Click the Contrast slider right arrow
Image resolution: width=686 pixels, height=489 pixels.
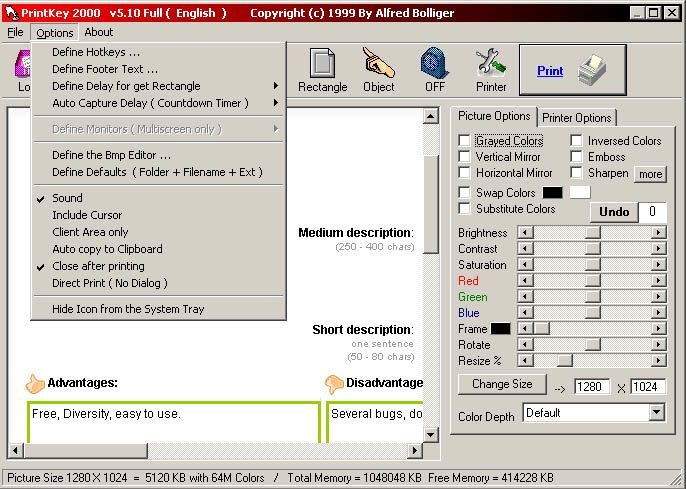click(x=658, y=248)
